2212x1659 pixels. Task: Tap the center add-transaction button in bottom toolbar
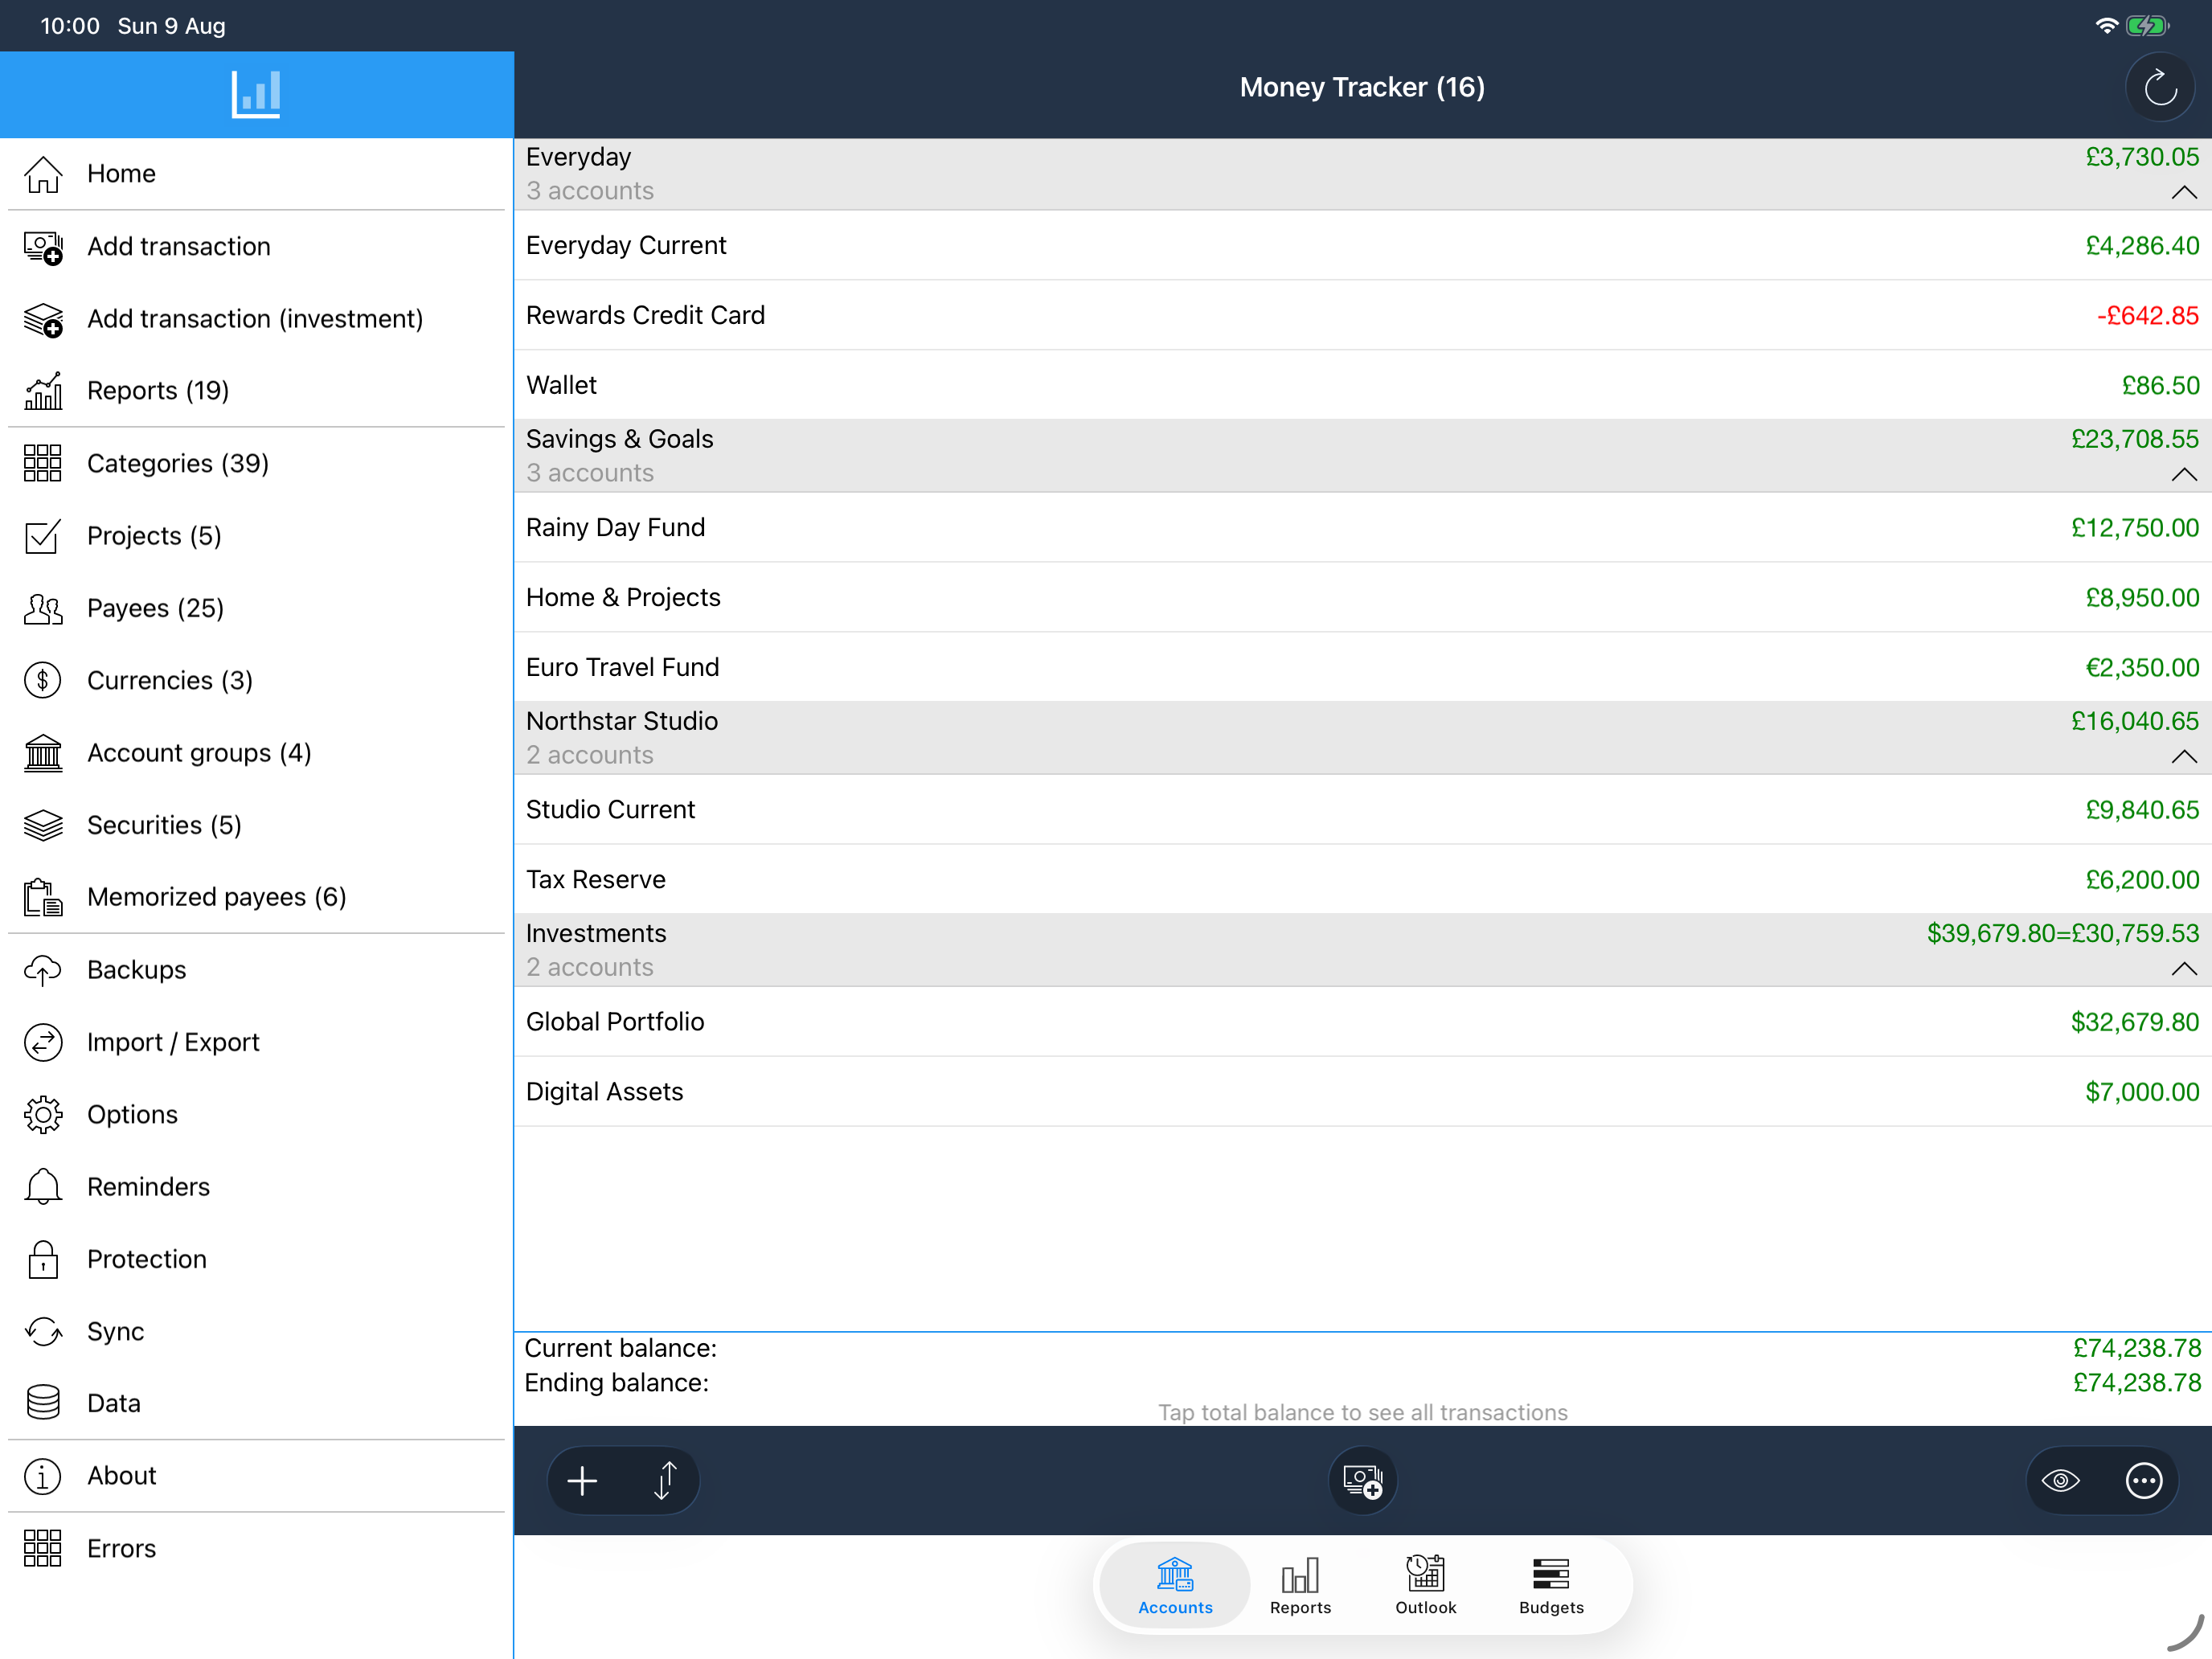[1363, 1481]
